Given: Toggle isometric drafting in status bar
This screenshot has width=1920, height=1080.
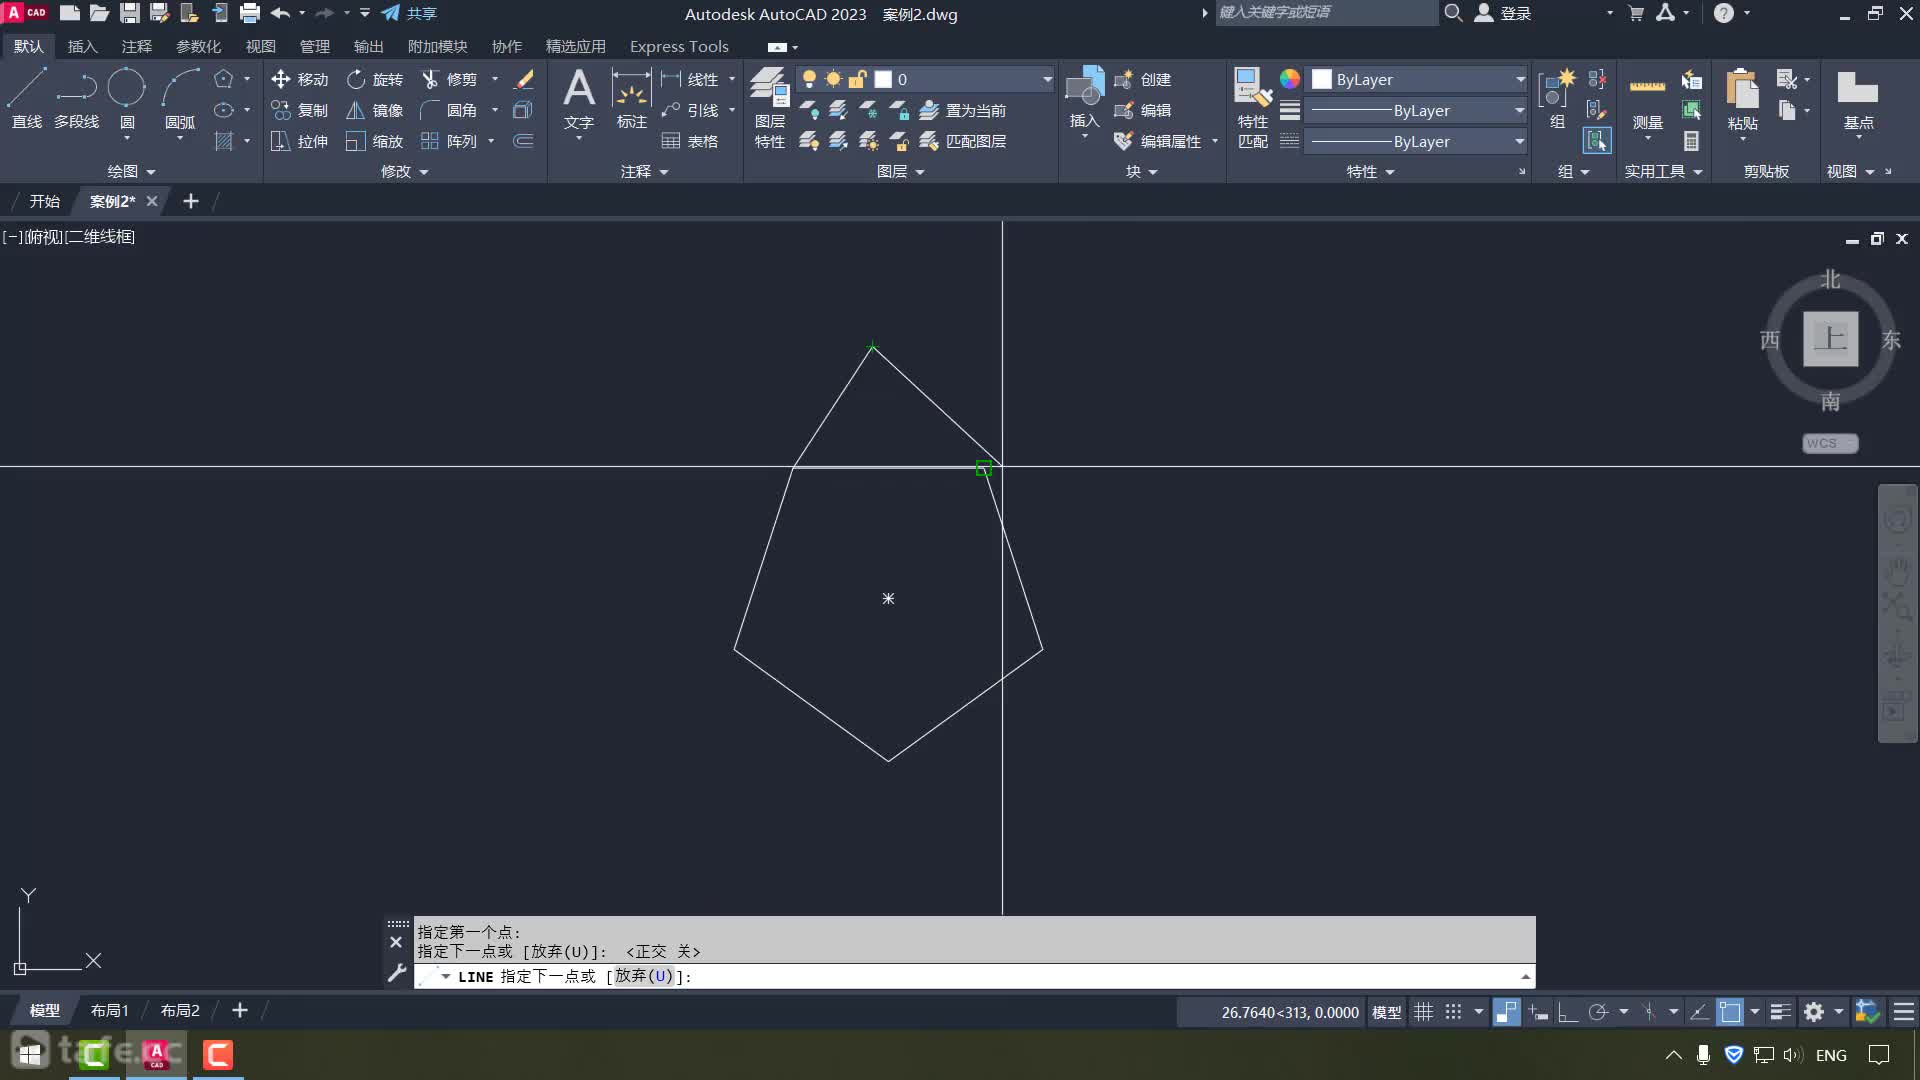Looking at the screenshot, I should click(1650, 1012).
